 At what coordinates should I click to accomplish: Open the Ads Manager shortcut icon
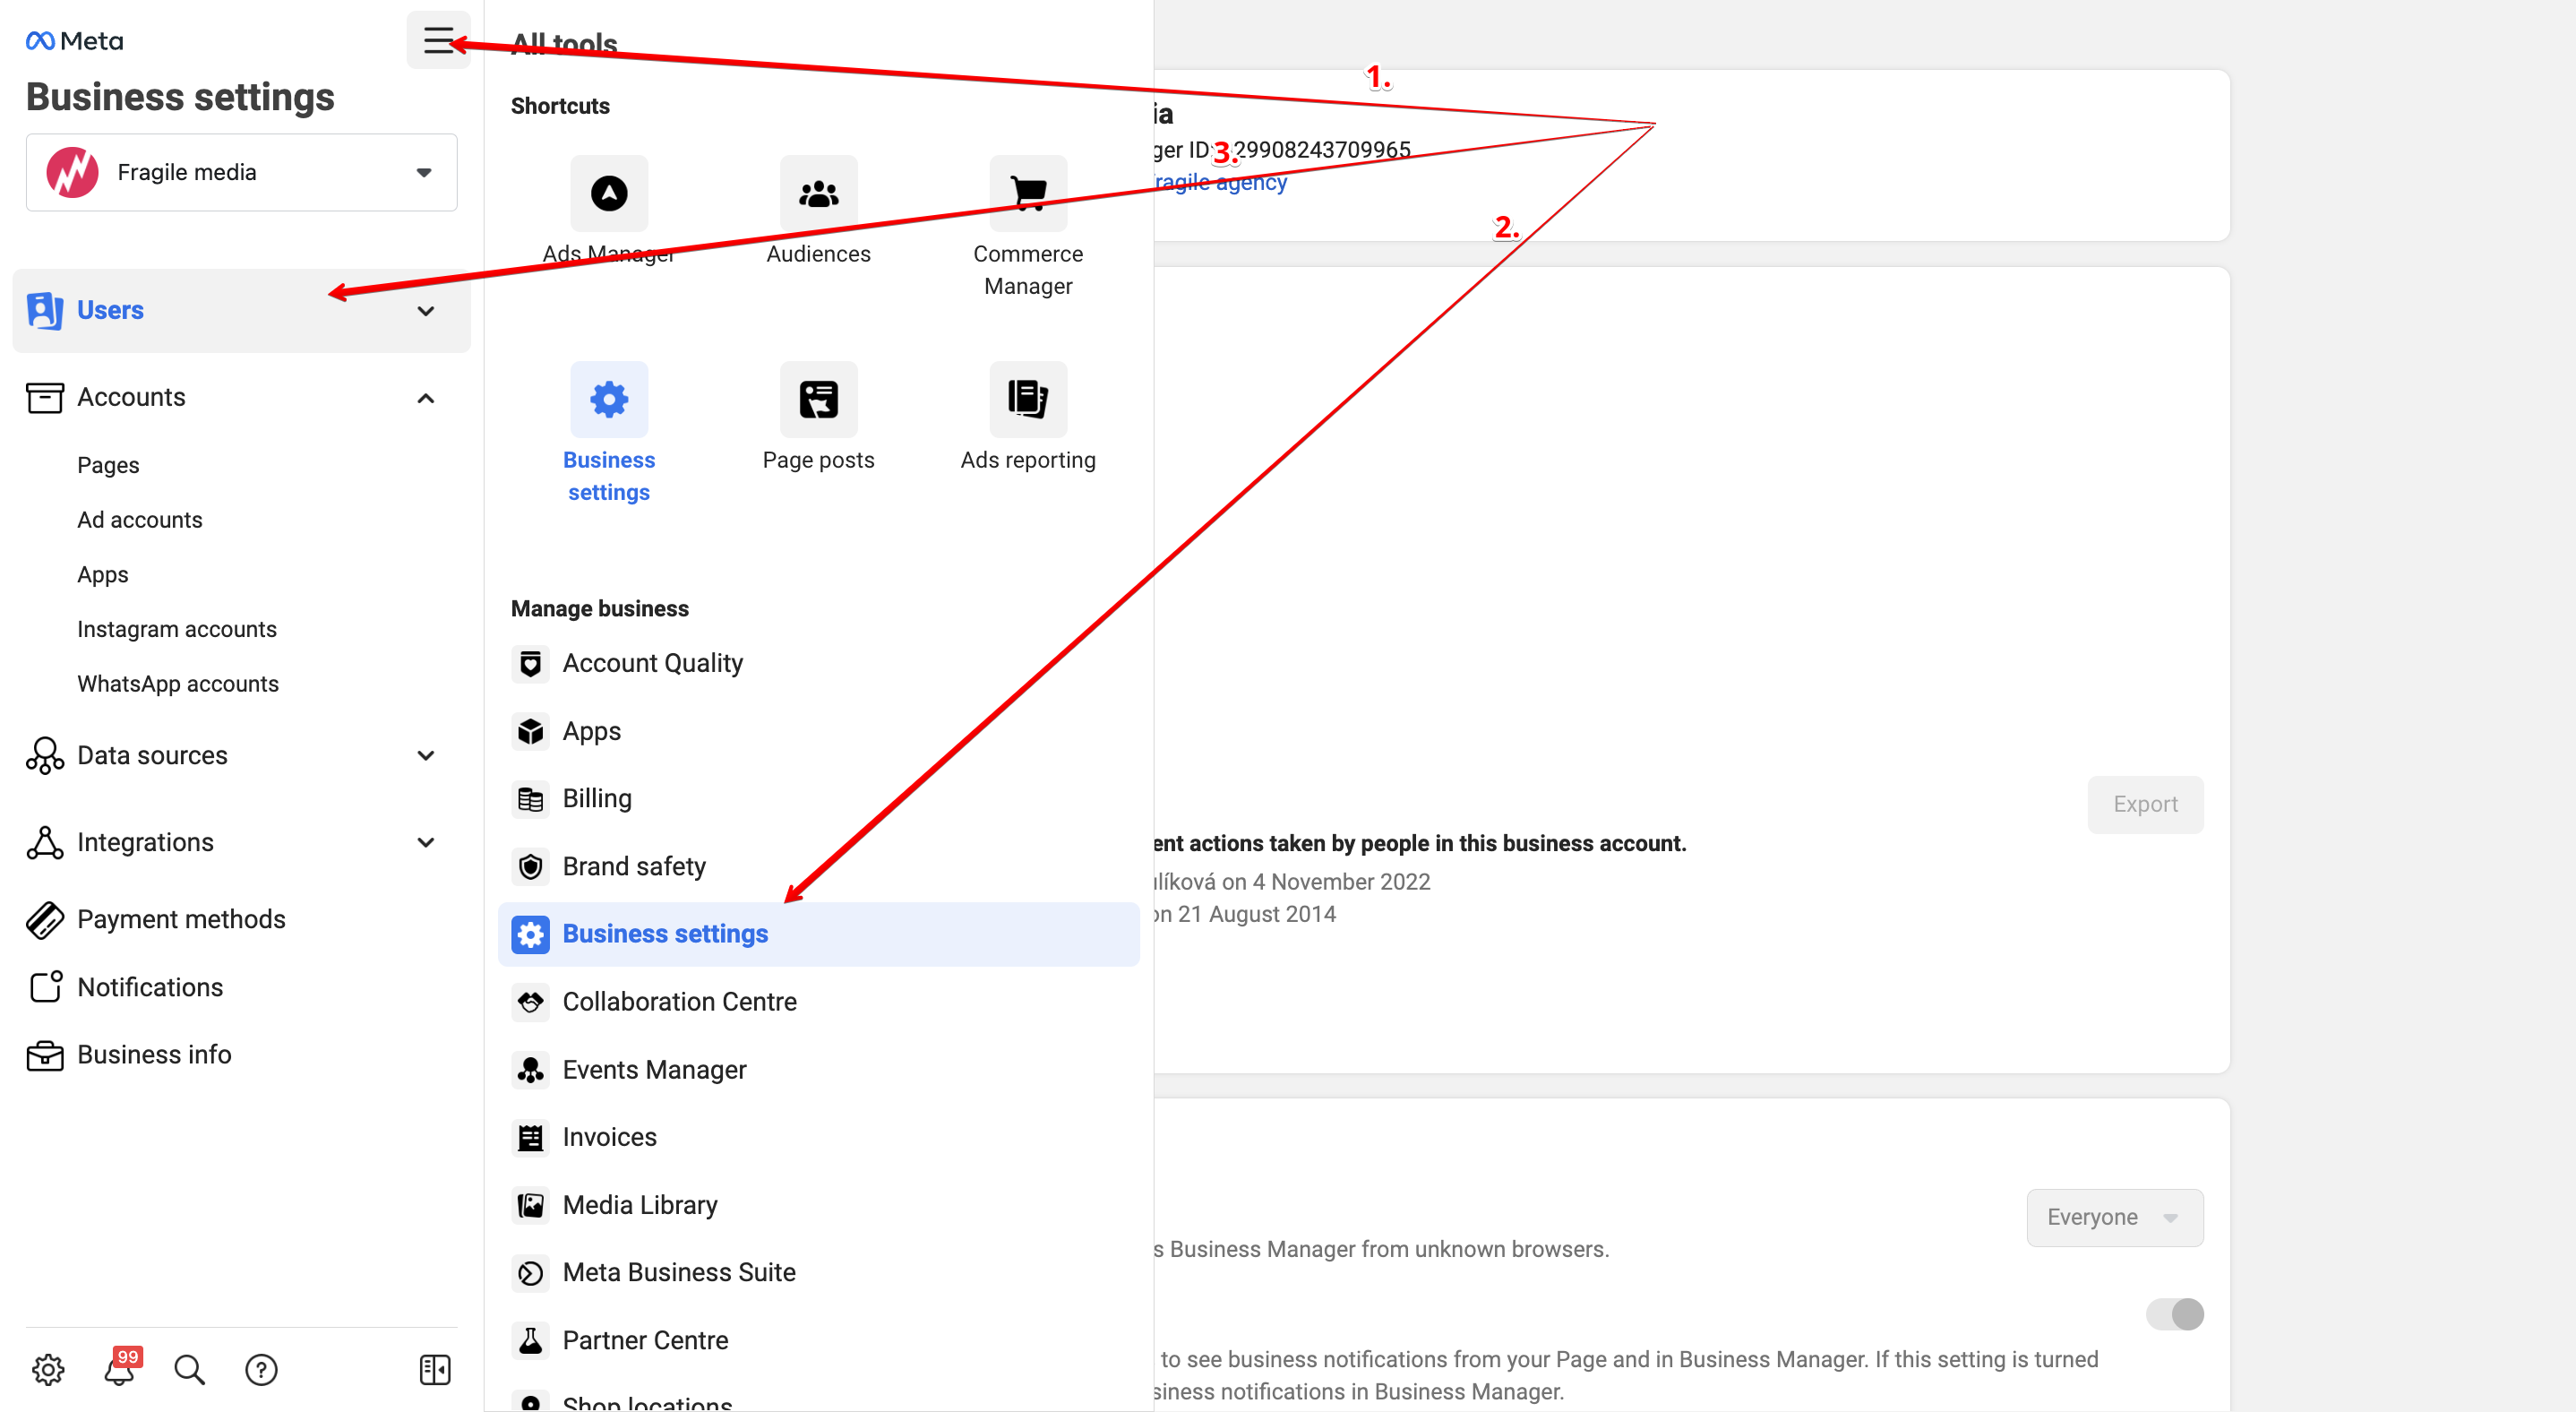click(x=608, y=193)
